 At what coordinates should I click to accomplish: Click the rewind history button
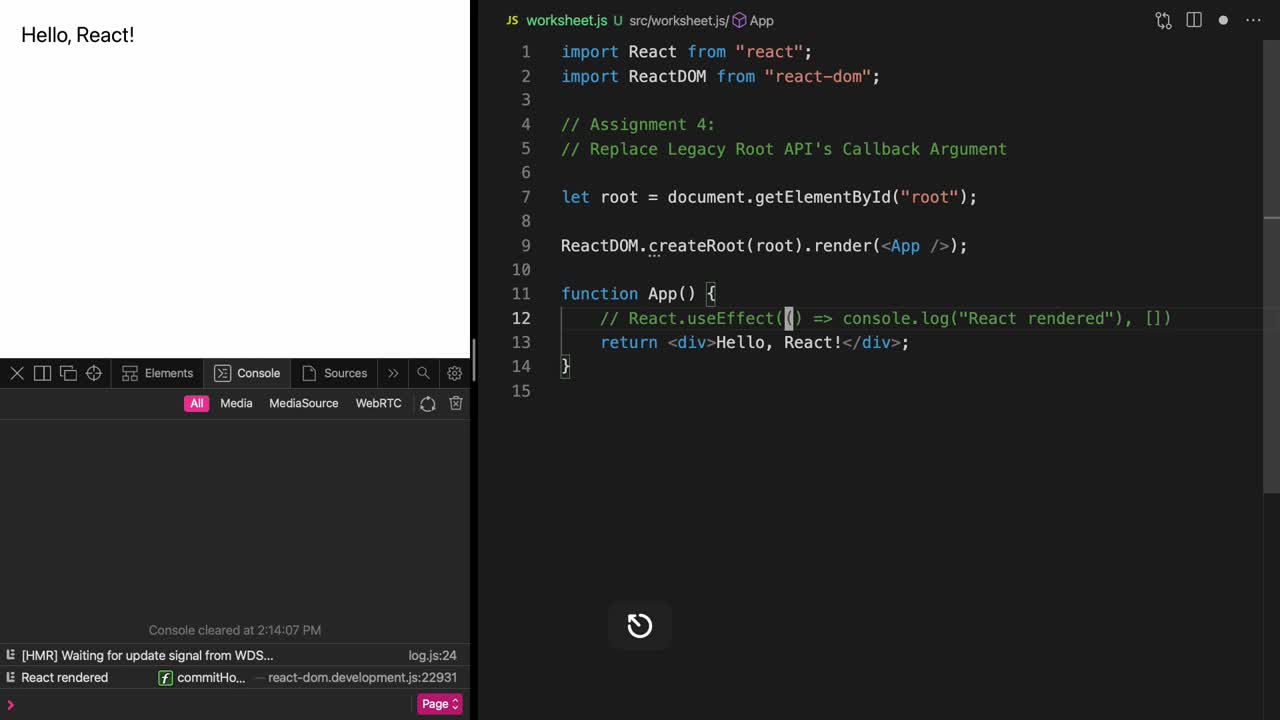(640, 626)
